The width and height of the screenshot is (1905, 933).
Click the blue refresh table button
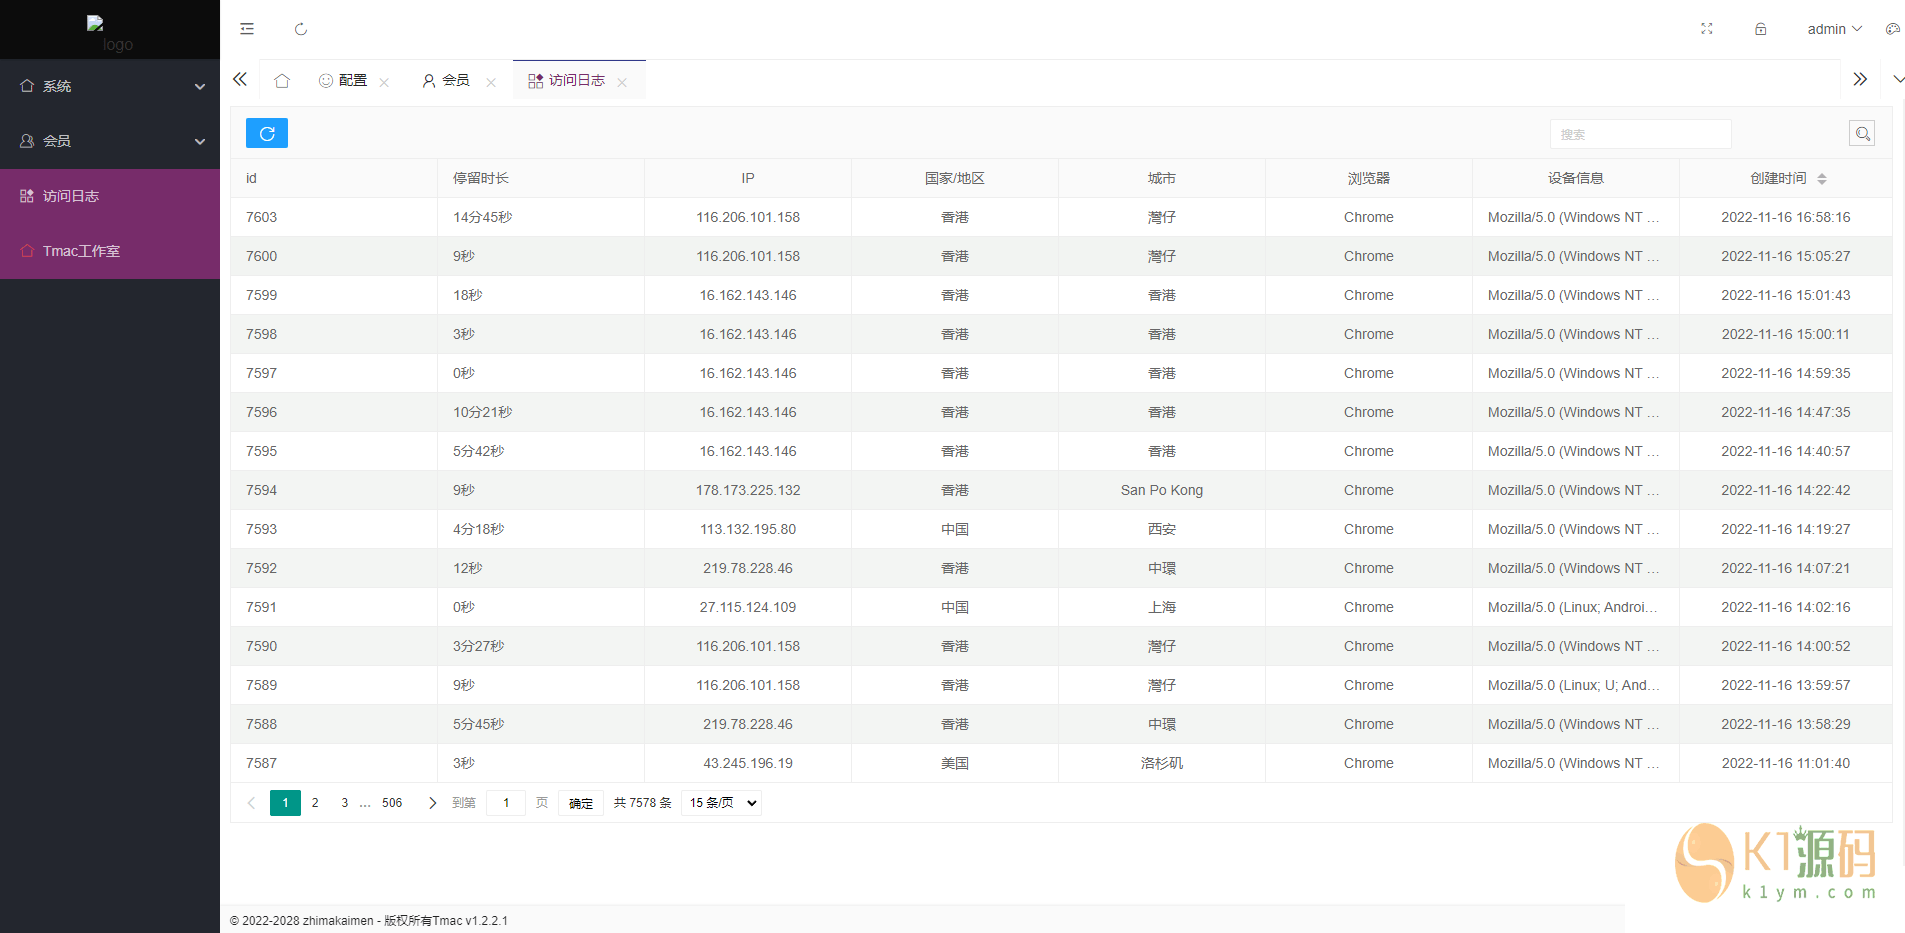(266, 133)
